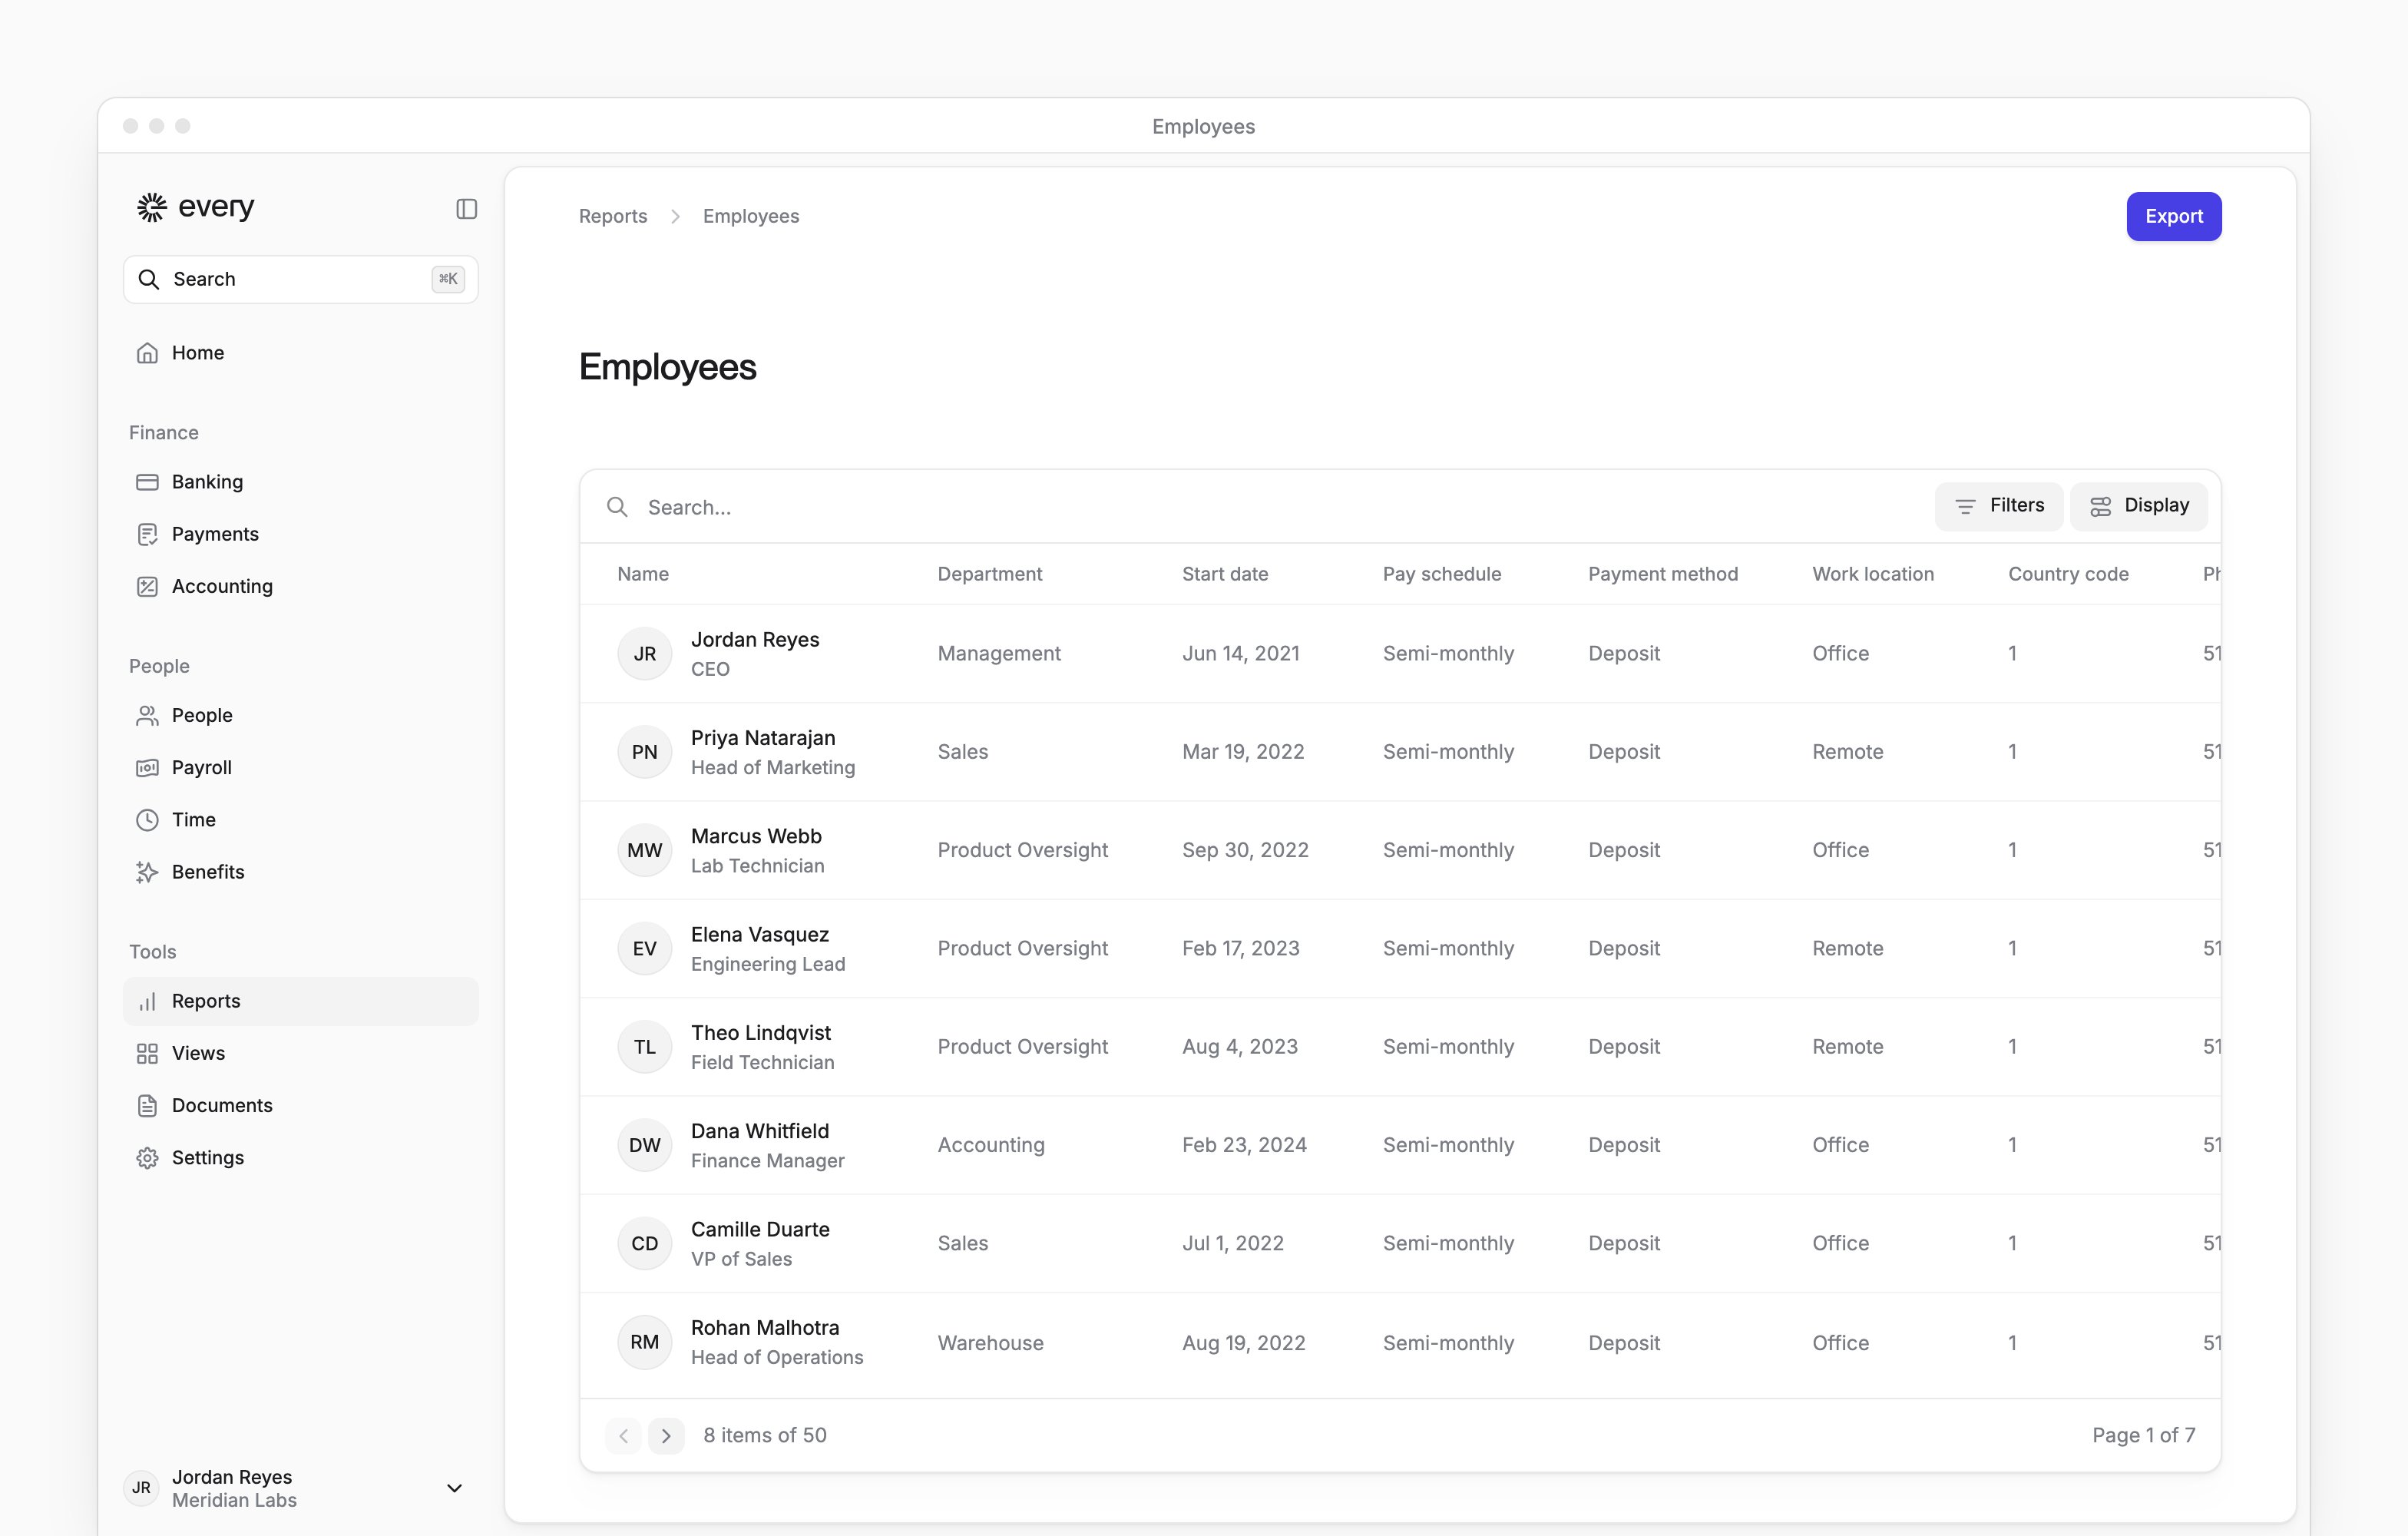Open Priya Natarajan employee name
The image size is (2408, 1536).
point(763,738)
